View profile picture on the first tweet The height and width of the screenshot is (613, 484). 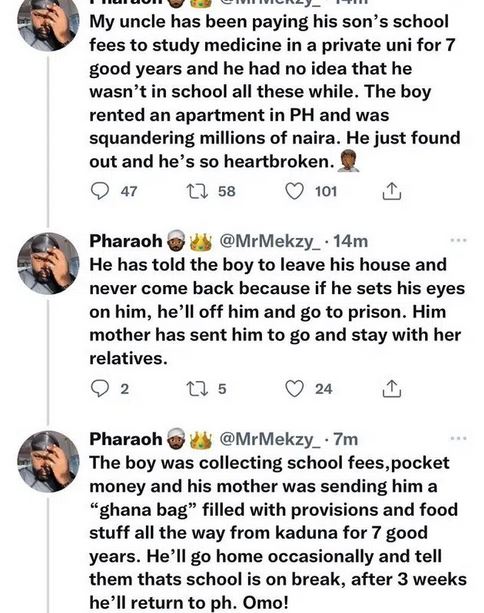coord(48,25)
